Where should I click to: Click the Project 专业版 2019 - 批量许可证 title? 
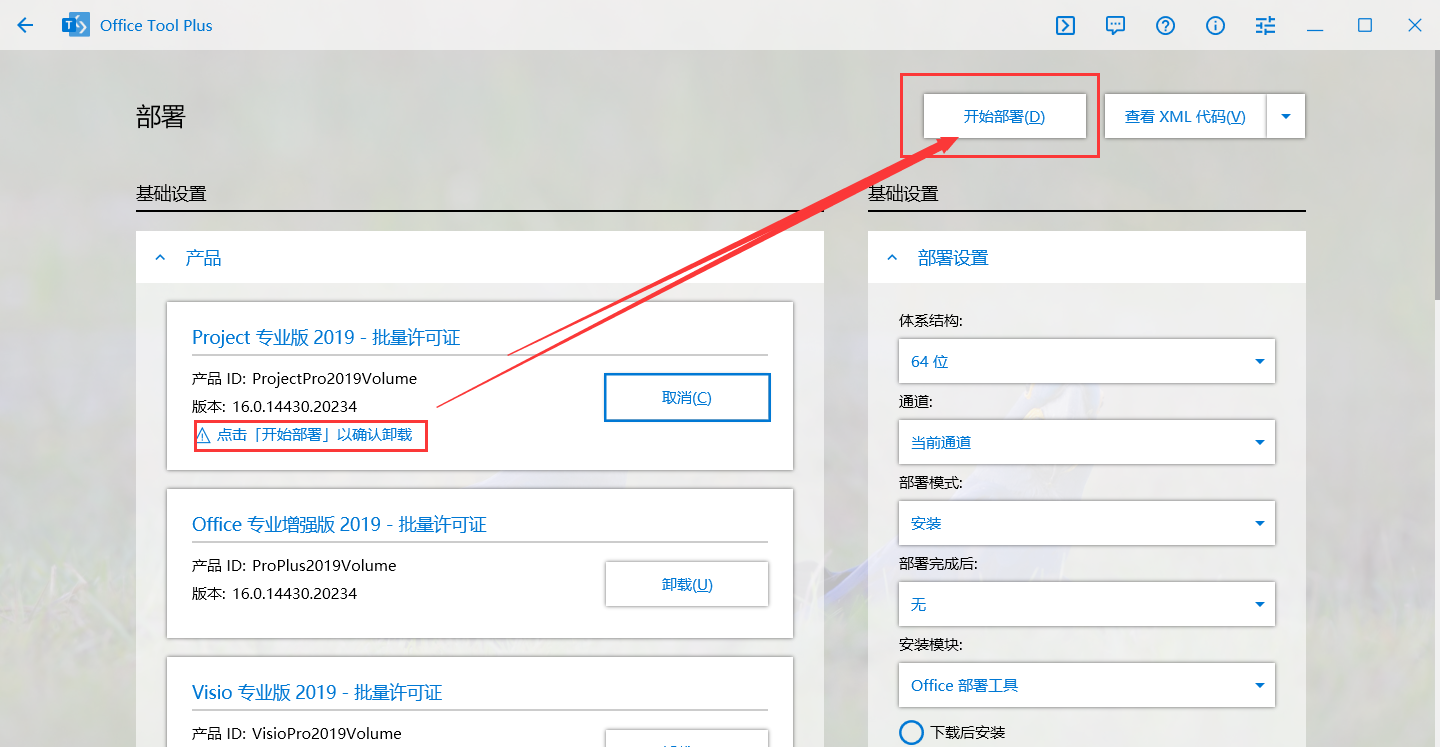(326, 338)
